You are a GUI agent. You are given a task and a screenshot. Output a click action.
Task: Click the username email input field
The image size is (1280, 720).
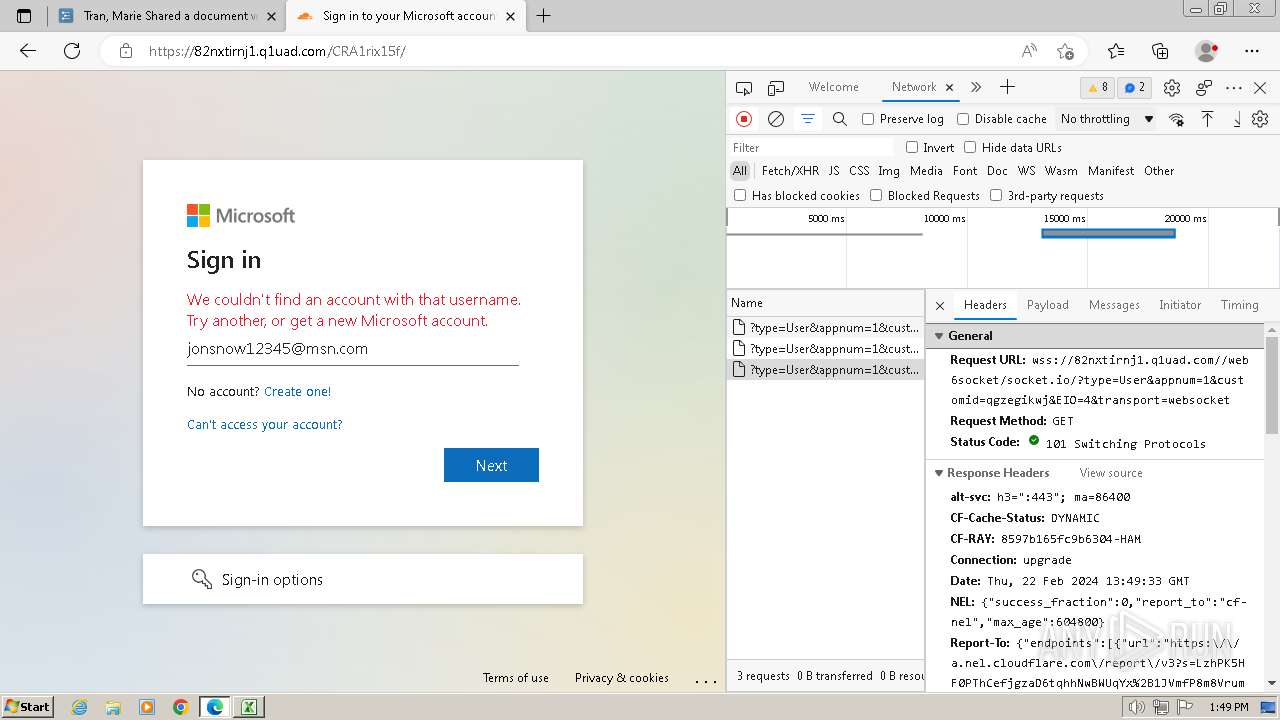click(352, 349)
